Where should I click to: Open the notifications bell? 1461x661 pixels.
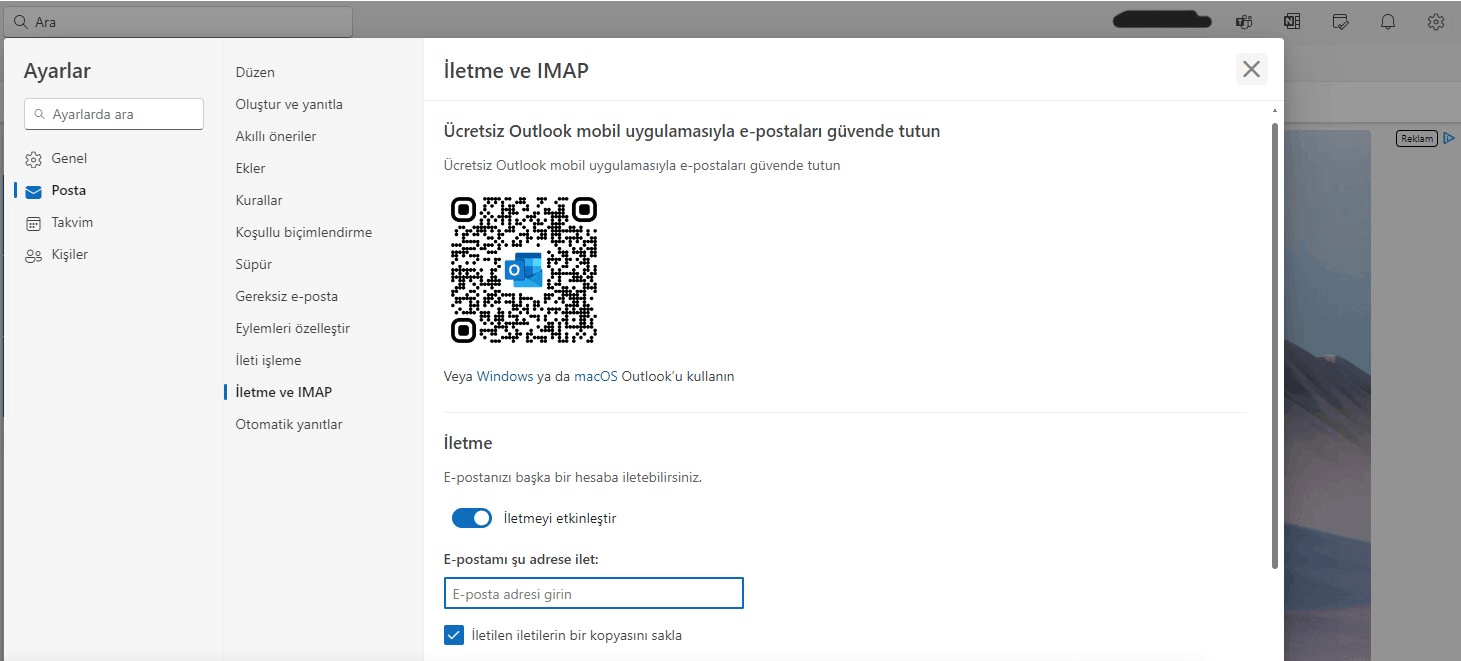1388,21
